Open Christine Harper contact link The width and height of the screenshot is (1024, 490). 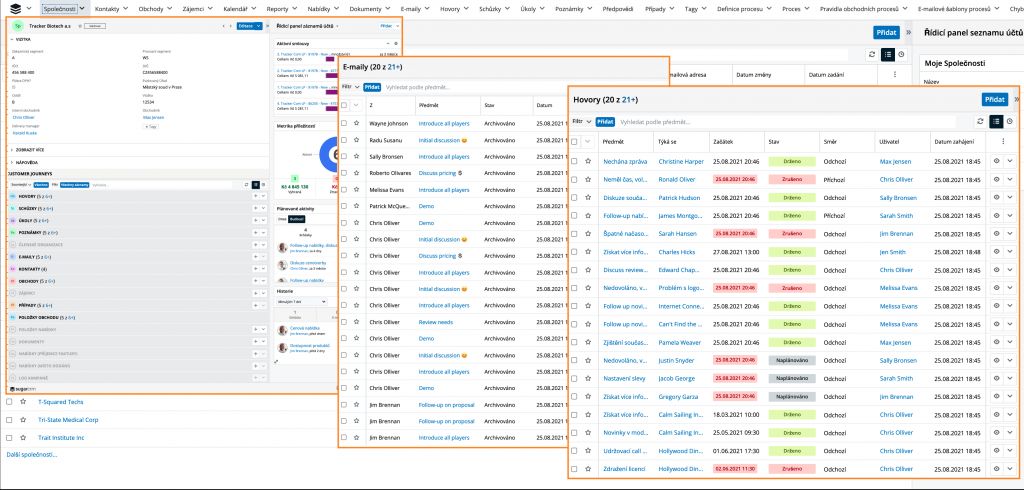coord(681,161)
